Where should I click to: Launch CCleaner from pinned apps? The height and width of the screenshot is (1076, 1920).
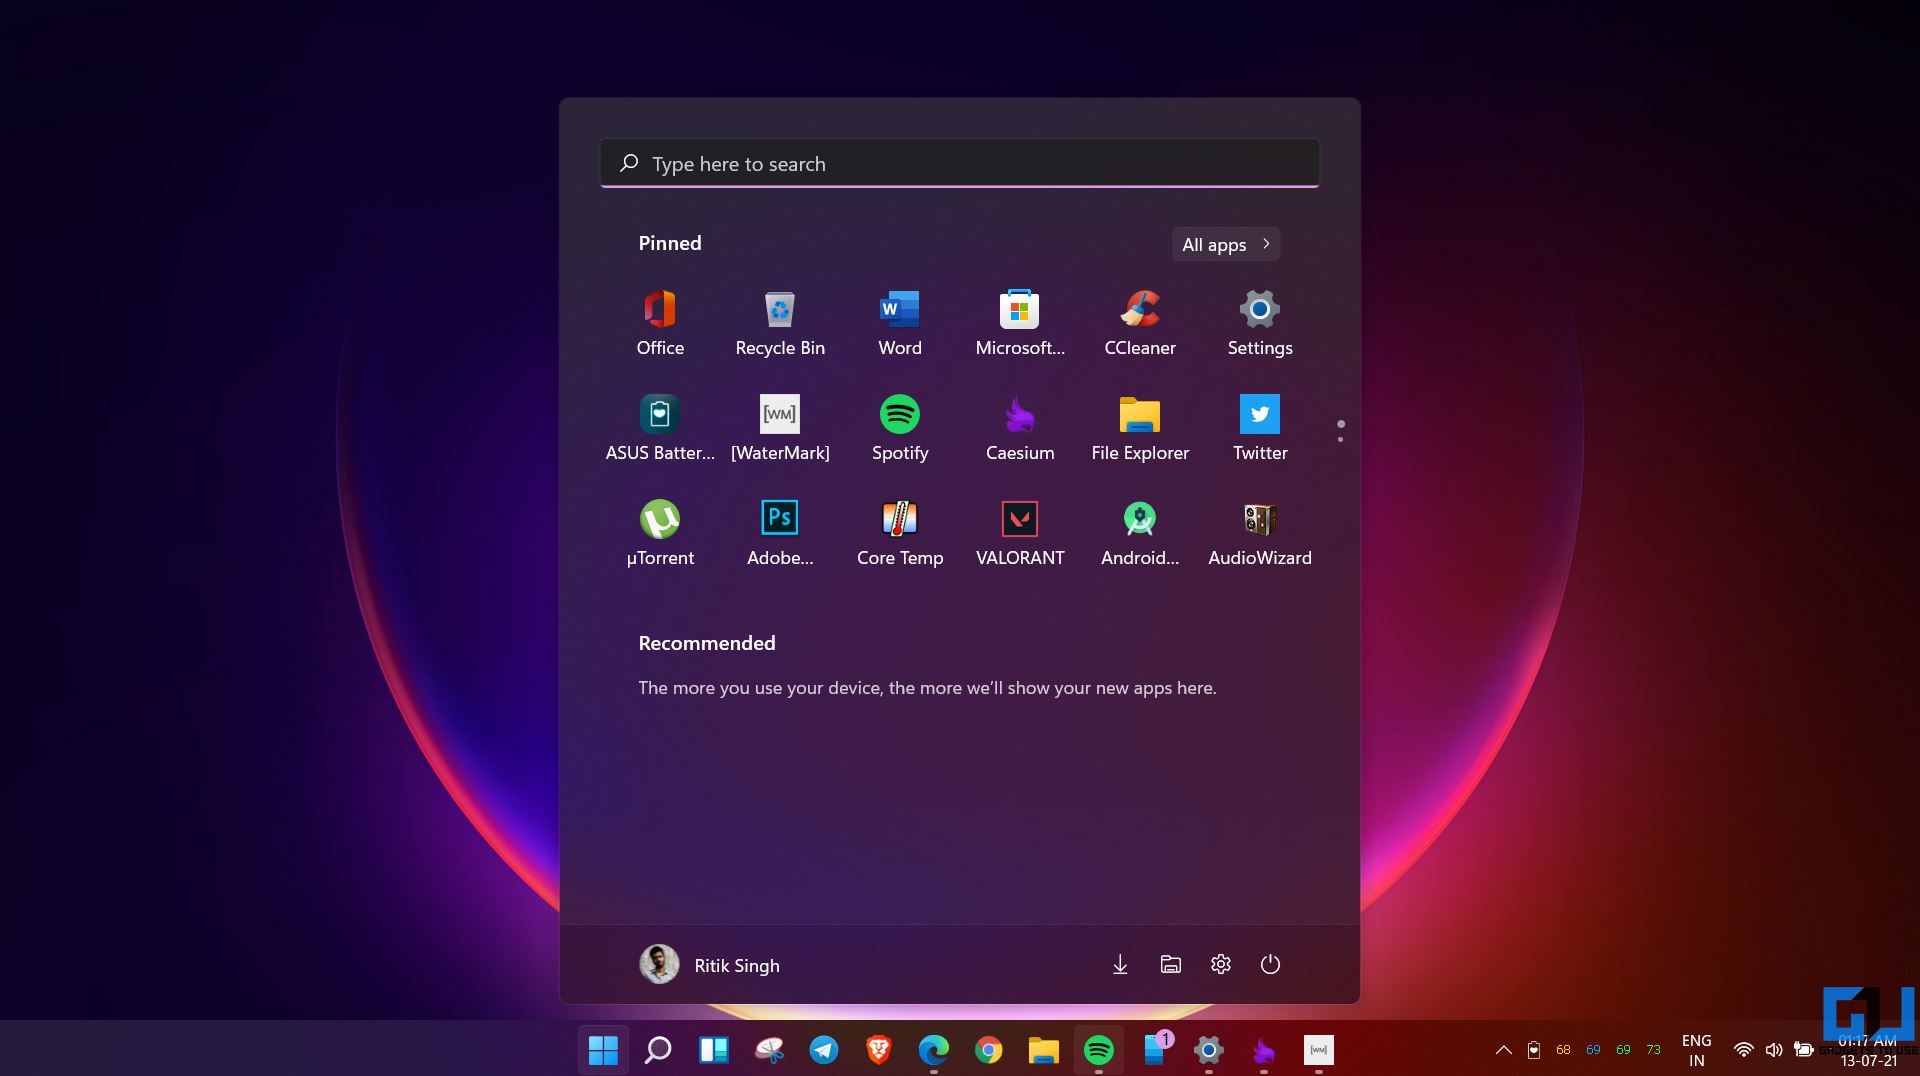pos(1140,323)
